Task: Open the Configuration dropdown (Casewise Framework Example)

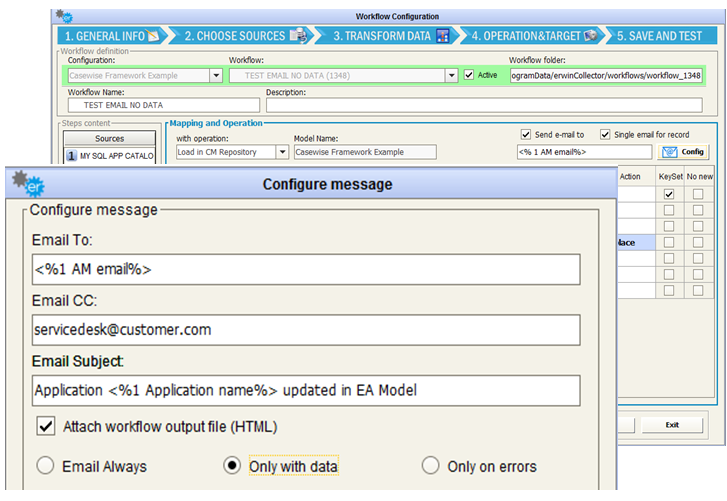Action: coord(216,76)
